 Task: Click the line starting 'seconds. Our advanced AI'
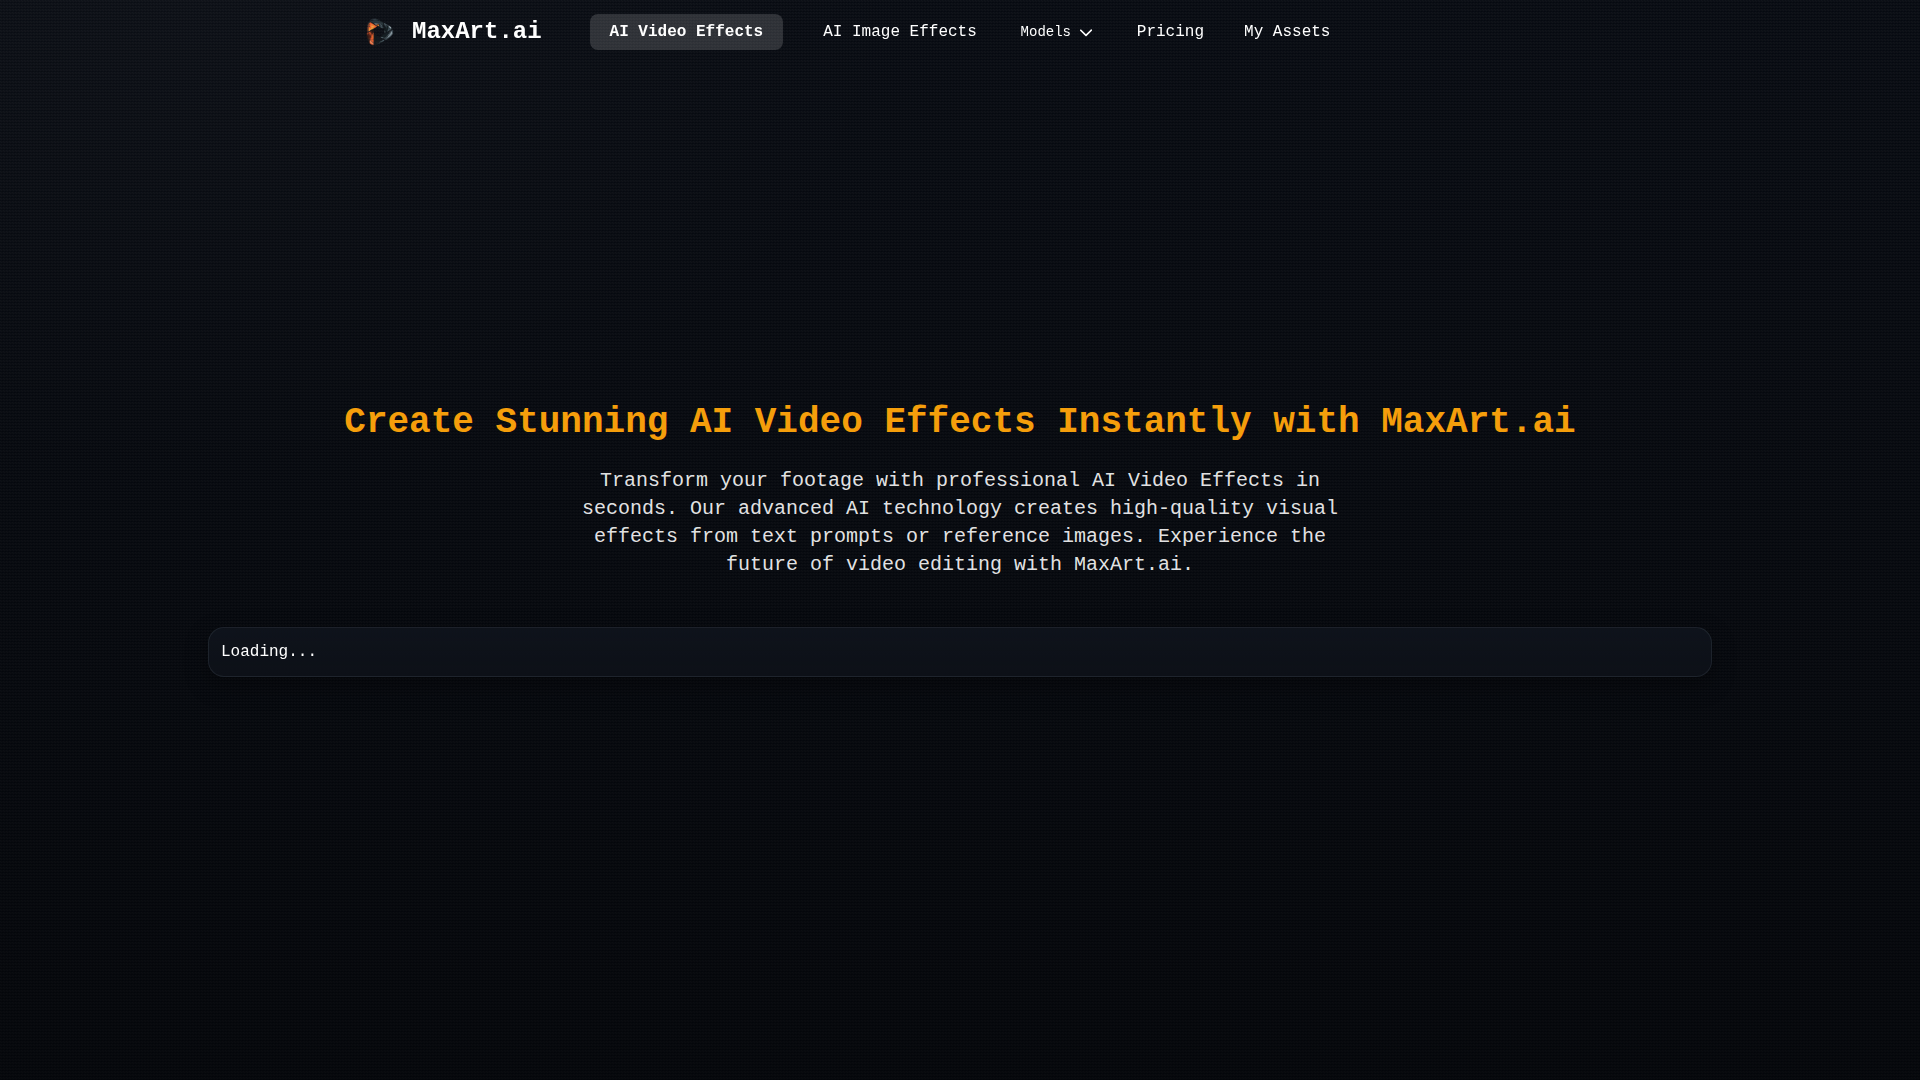point(959,509)
